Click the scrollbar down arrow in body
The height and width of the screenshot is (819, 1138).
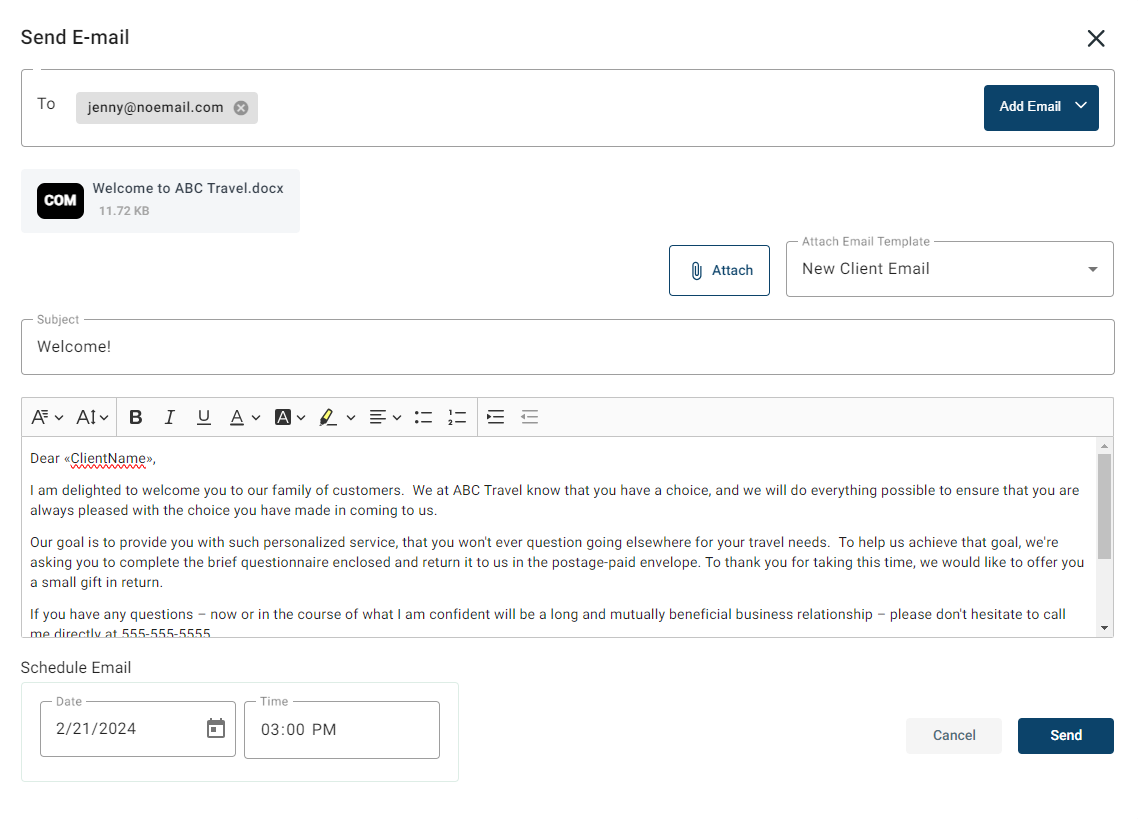(x=1105, y=628)
